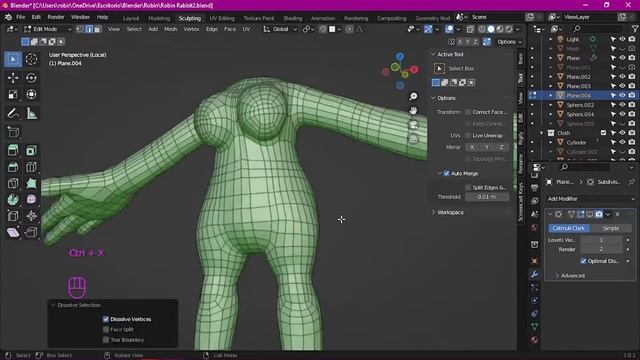
Task: Open the Edit Mode dropdown
Action: coord(47,29)
